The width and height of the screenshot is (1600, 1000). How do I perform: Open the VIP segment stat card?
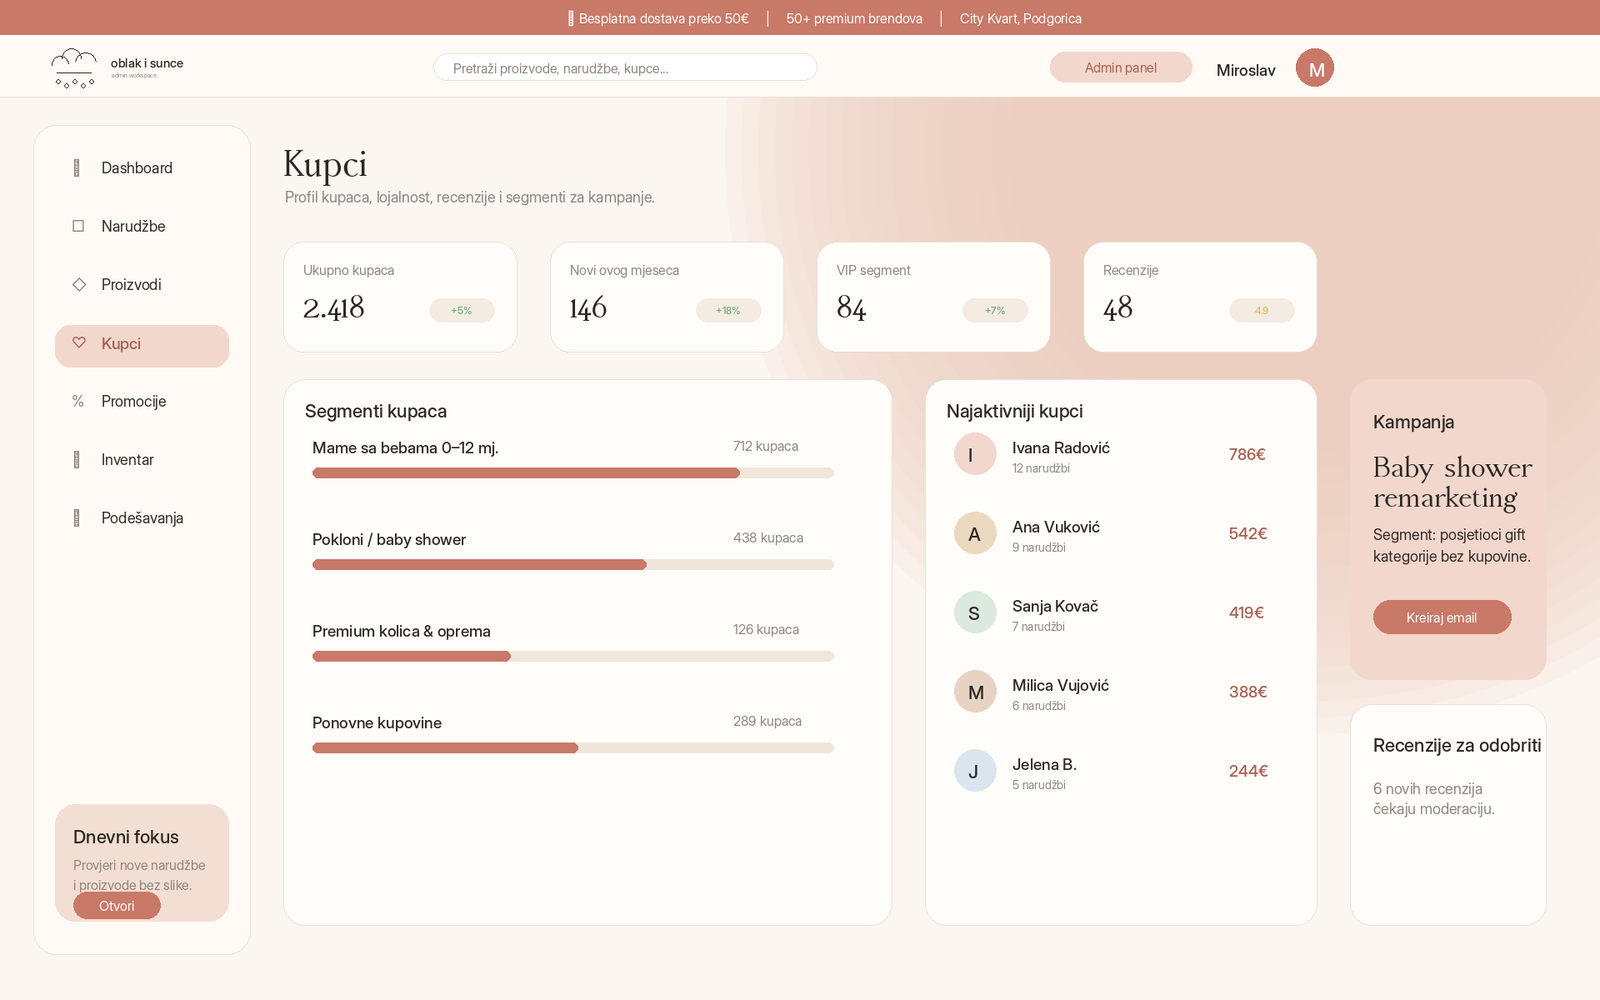tap(934, 297)
